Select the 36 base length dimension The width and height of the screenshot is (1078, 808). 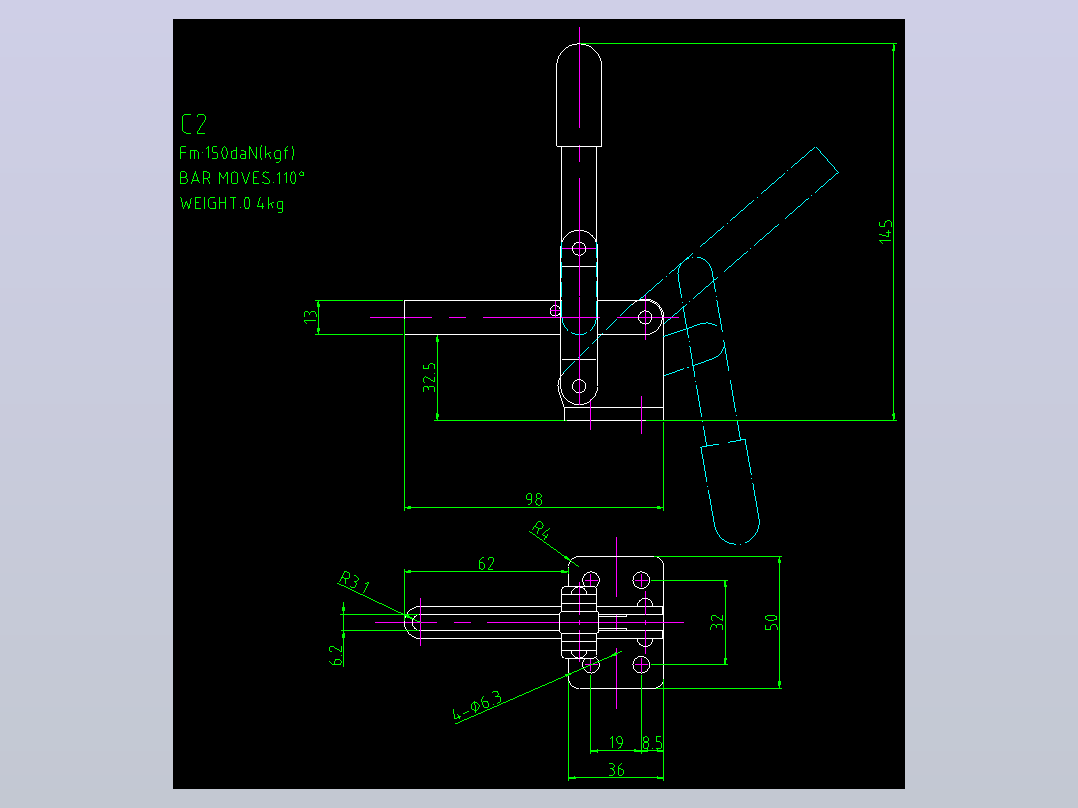pos(616,770)
